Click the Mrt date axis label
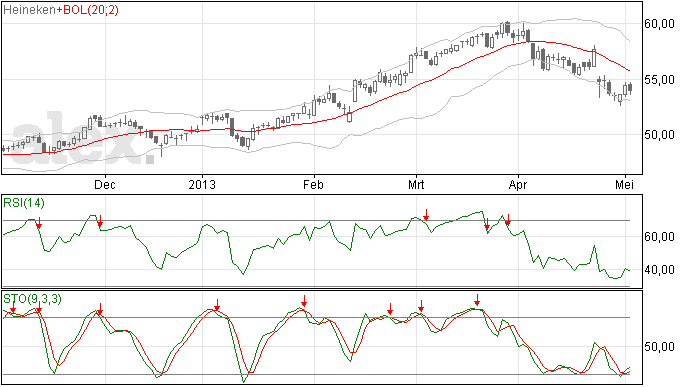The image size is (690, 387). click(416, 184)
